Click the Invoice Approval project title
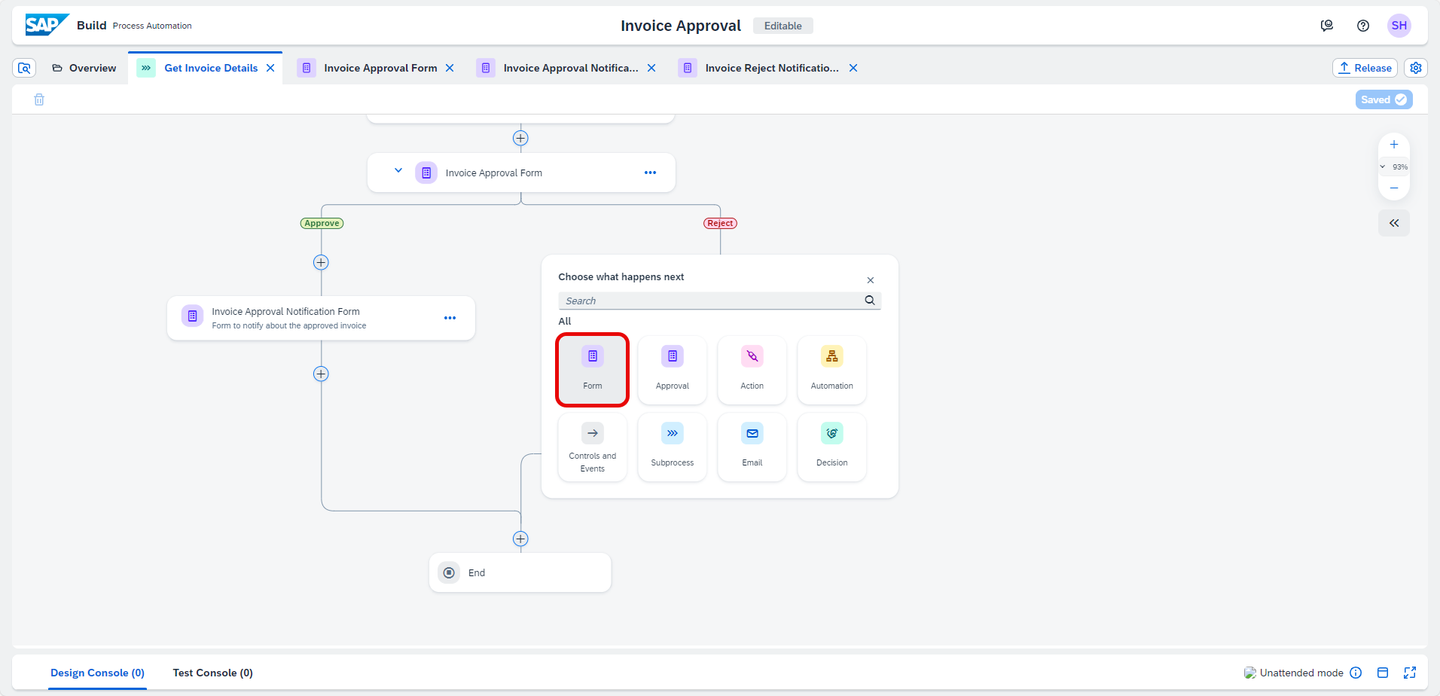This screenshot has width=1440, height=696. click(x=681, y=26)
